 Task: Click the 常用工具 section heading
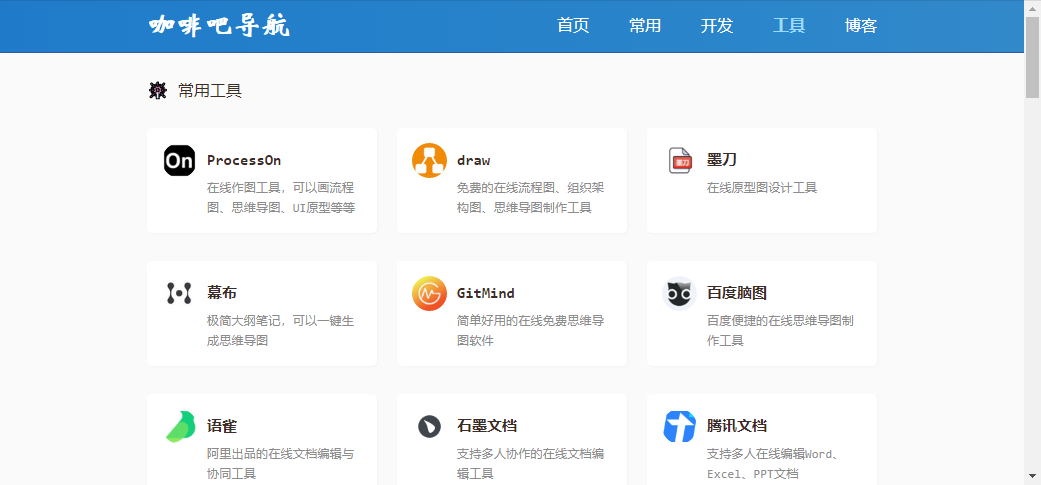coord(210,91)
